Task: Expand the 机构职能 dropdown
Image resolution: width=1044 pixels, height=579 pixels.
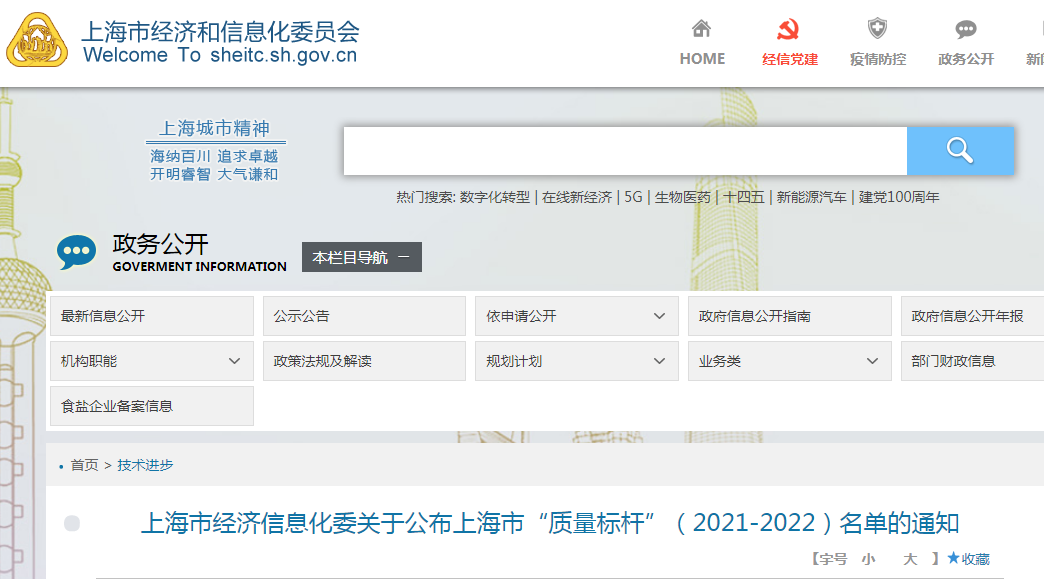Action: point(152,361)
